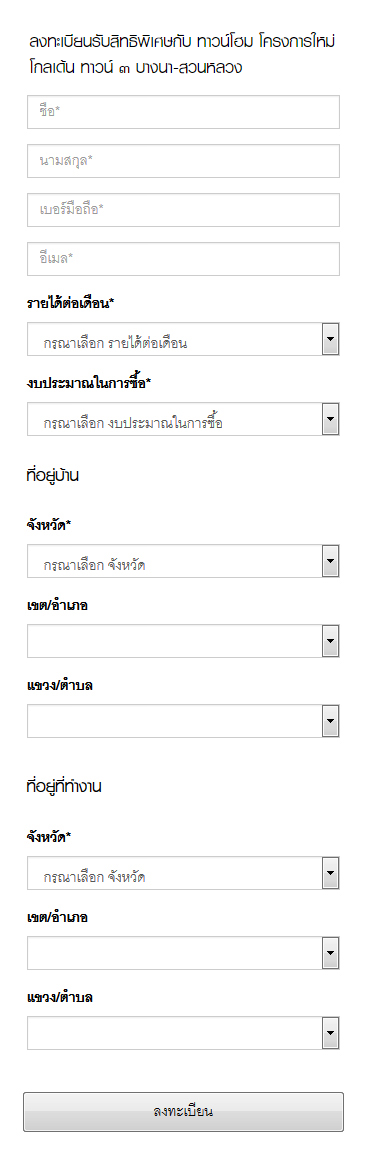Expand work address เขต/อำเภอ district dropdown
370x1149 pixels.
click(183, 953)
